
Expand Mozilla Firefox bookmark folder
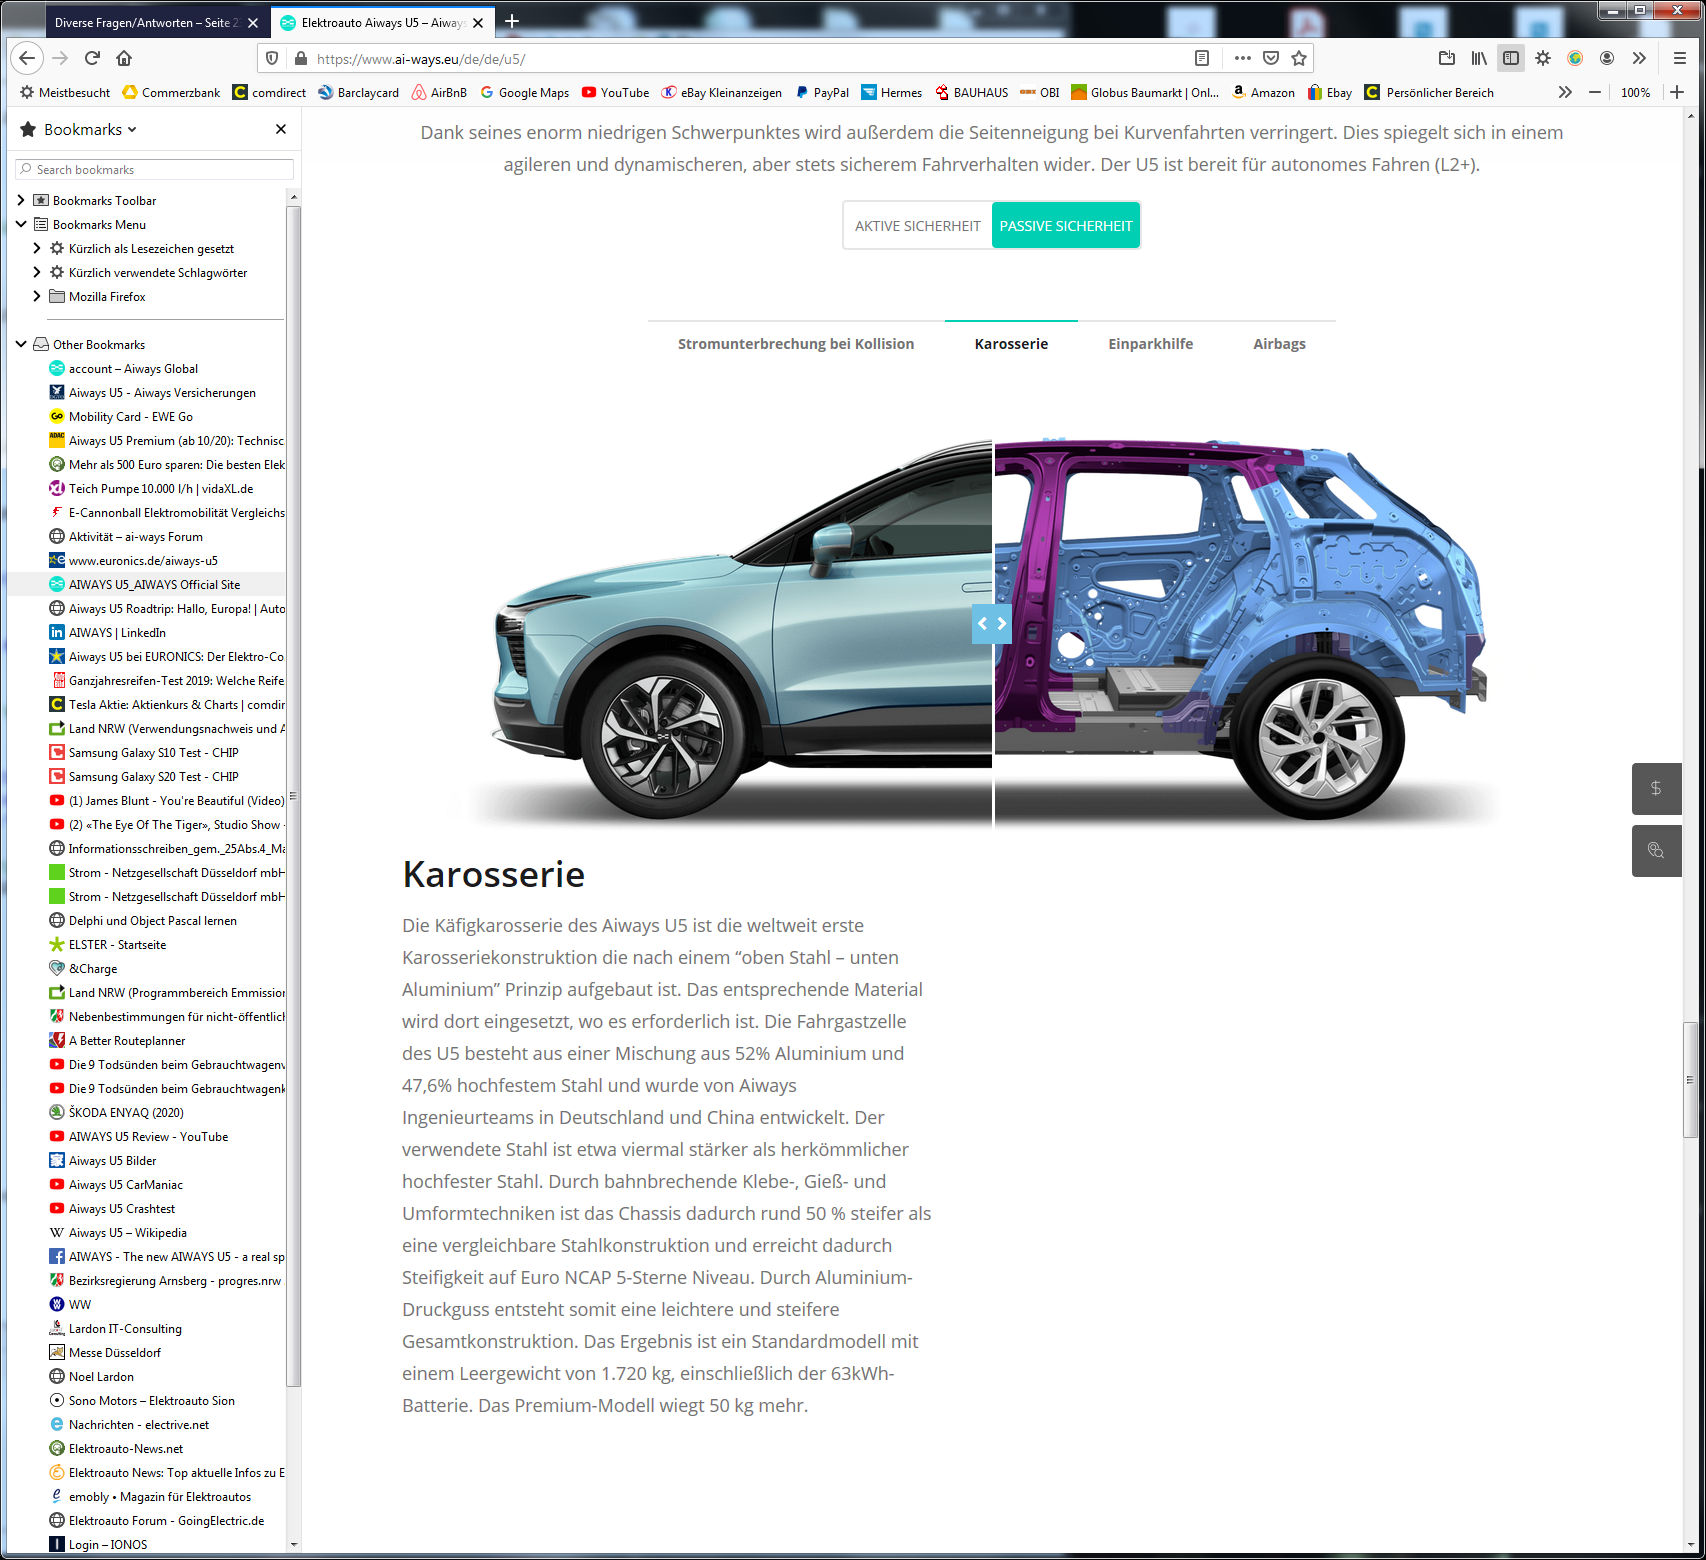coord(37,296)
